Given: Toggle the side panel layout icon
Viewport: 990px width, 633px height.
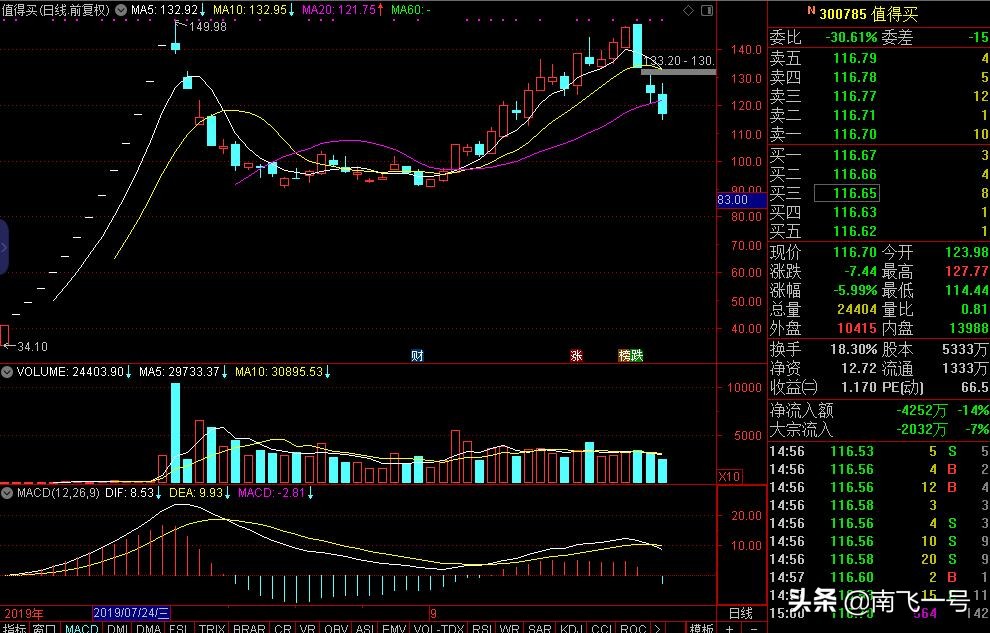Looking at the screenshot, I should [x=707, y=10].
